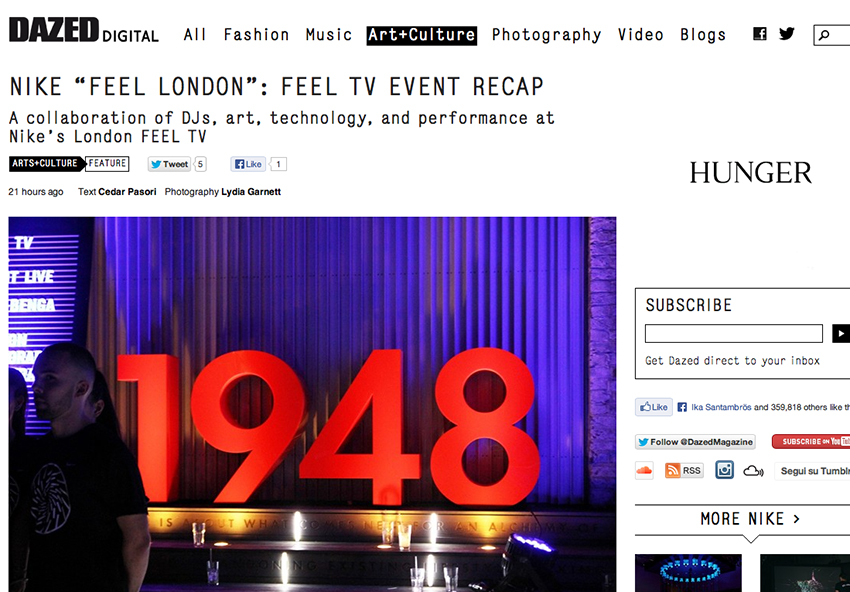Open the ARTS+CULTURE category tag
Image resolution: width=850 pixels, height=592 pixels.
coord(46,163)
